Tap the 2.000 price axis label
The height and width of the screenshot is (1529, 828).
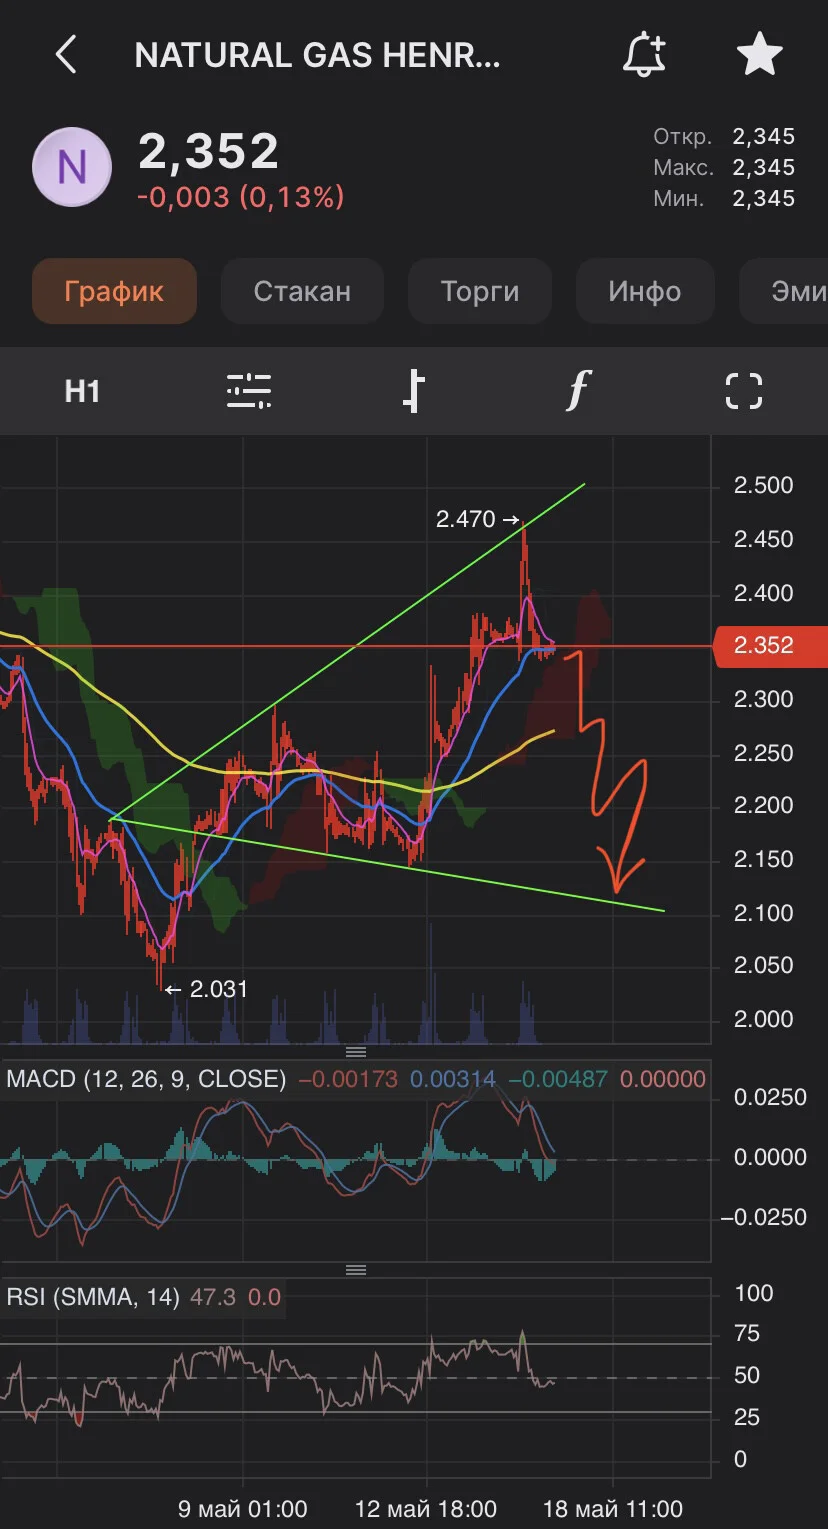763,1019
